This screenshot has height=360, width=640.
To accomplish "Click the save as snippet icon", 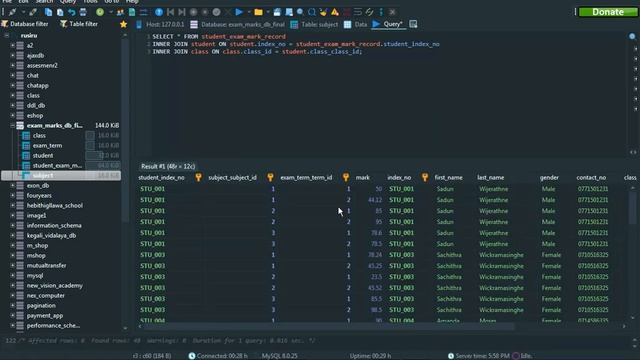I will pyautogui.click(x=289, y=12).
